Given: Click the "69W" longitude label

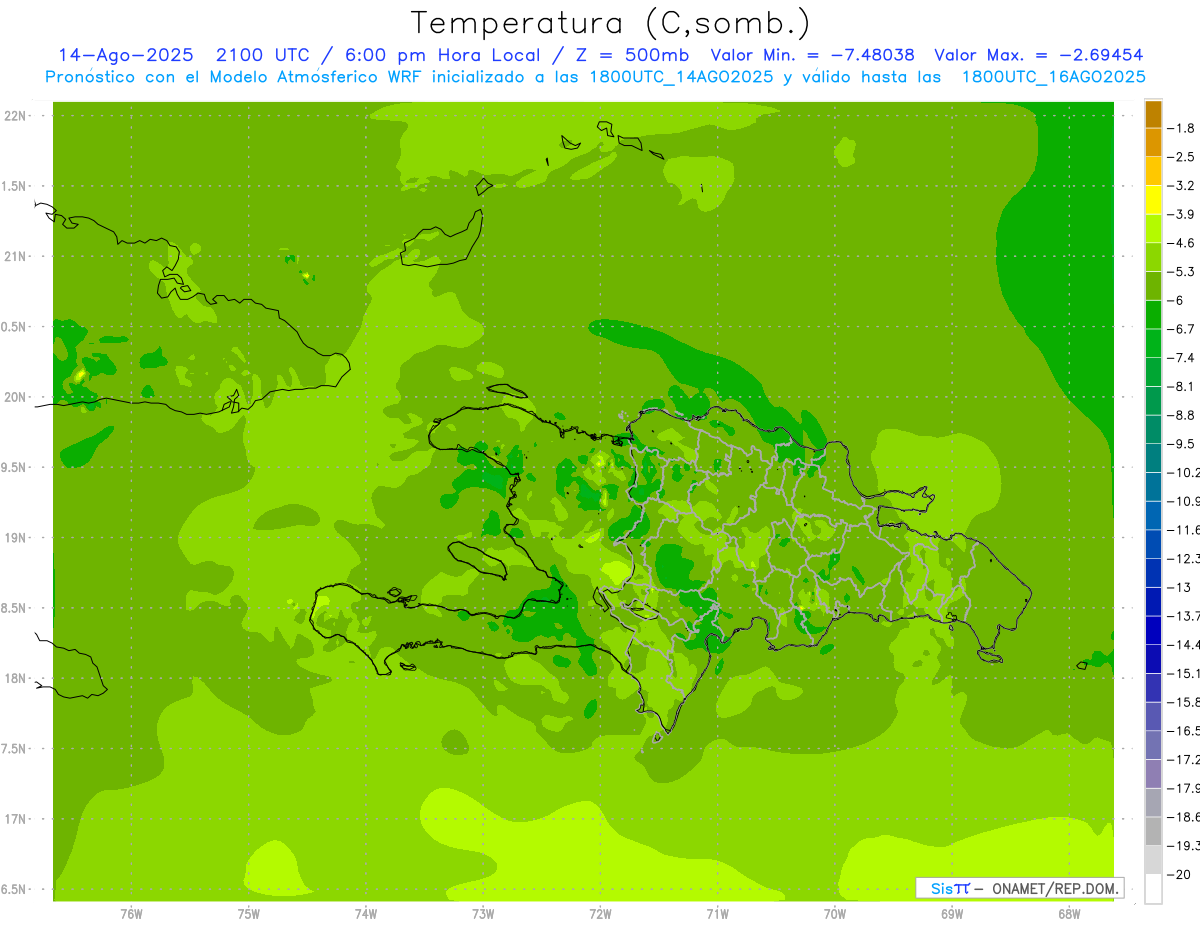Looking at the screenshot, I should click(952, 914).
